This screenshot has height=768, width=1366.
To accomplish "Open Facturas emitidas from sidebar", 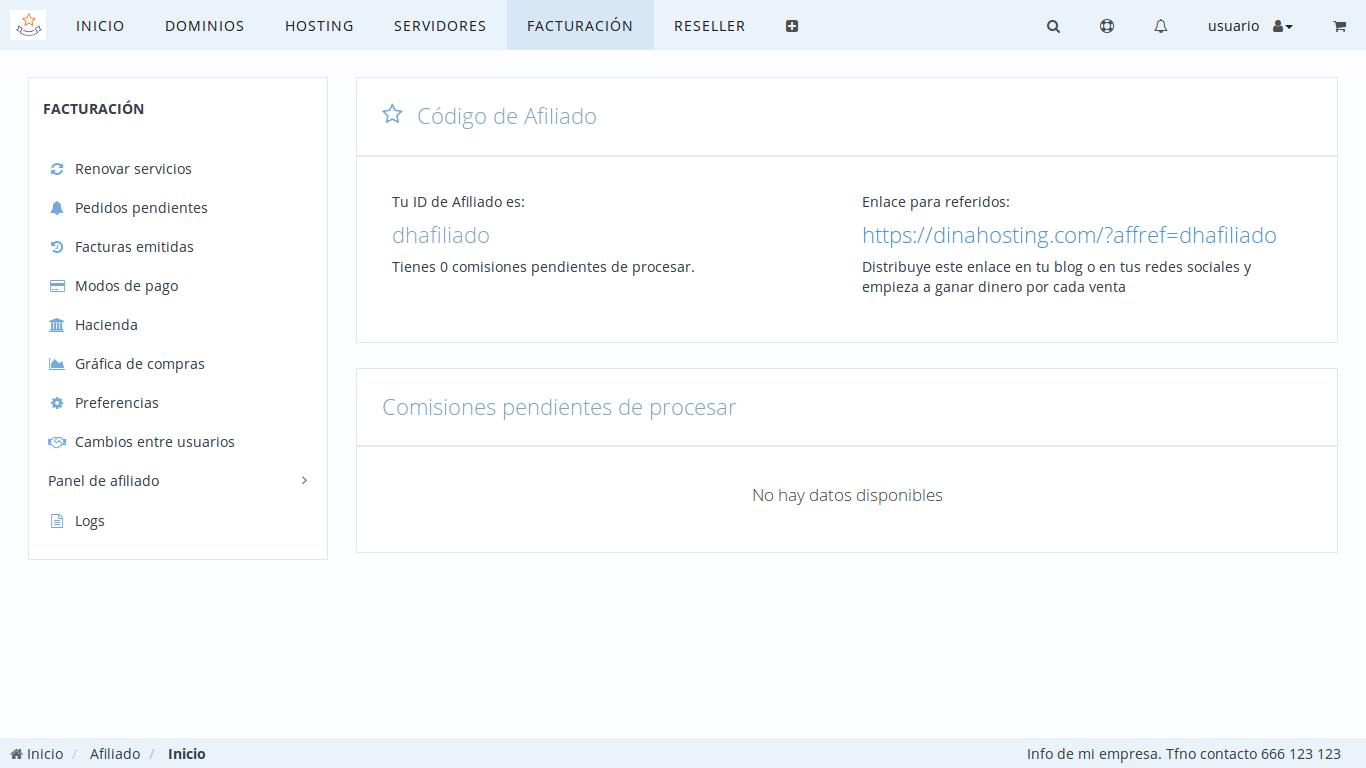I will pos(134,247).
